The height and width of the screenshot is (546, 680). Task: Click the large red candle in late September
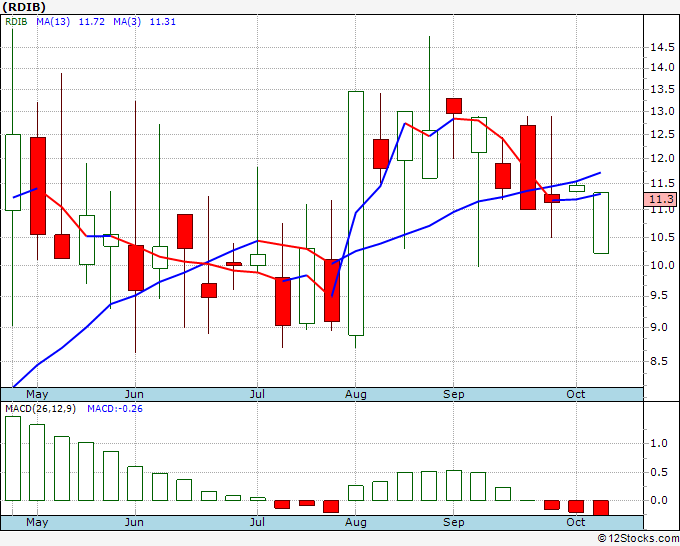[528, 167]
